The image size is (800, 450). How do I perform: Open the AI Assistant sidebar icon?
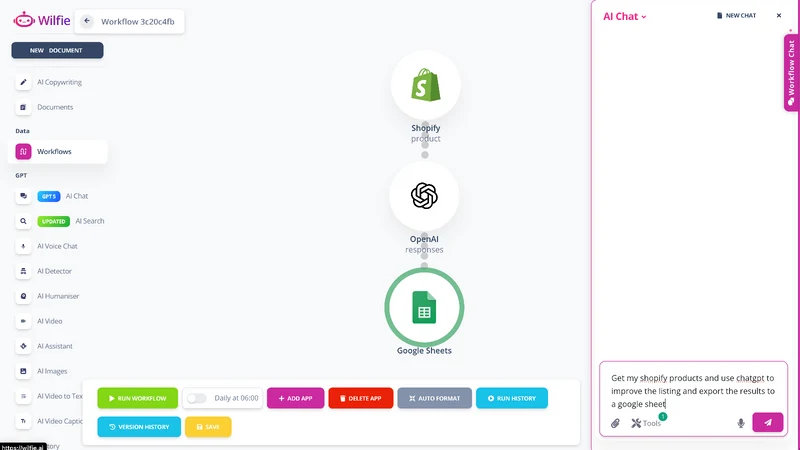point(23,346)
